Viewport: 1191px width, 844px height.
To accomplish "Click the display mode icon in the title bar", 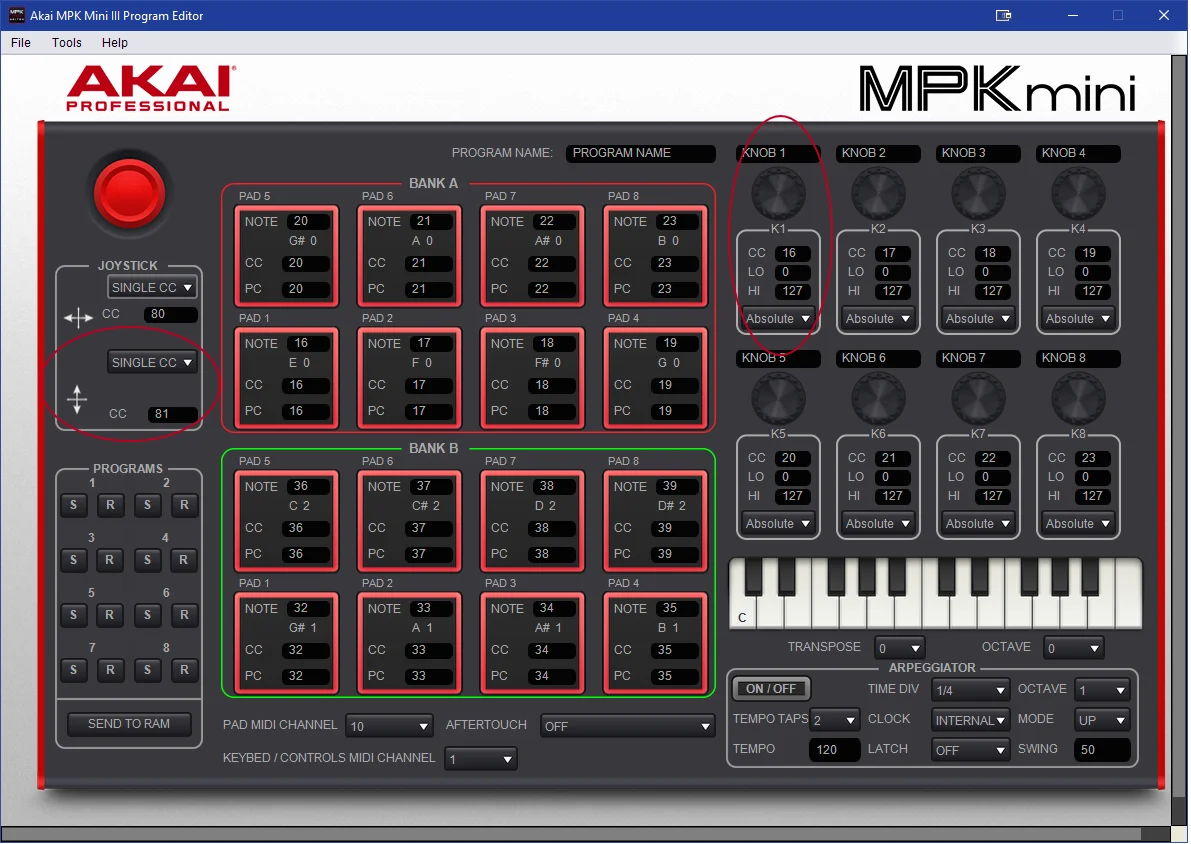I will [x=1003, y=15].
